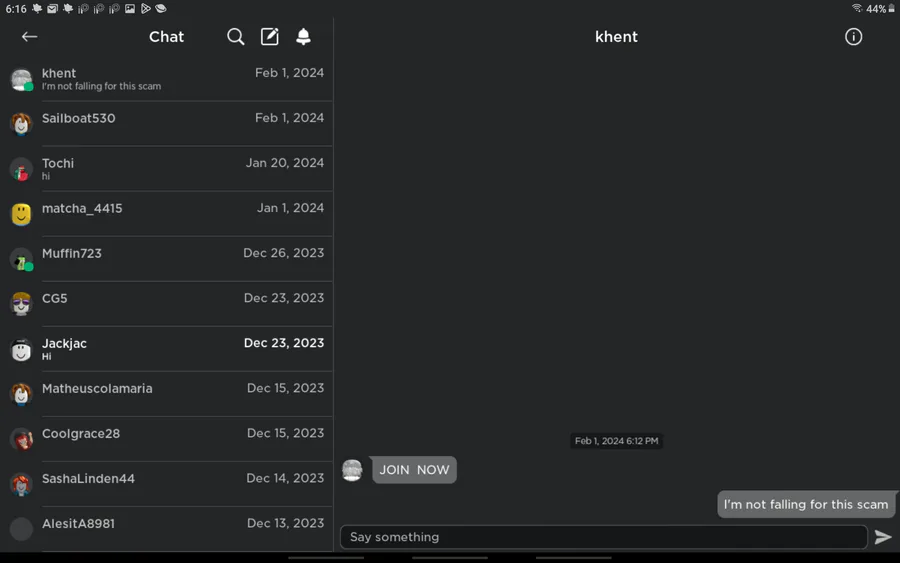Start a new chat with compose icon
Image resolution: width=900 pixels, height=563 pixels.
[270, 37]
